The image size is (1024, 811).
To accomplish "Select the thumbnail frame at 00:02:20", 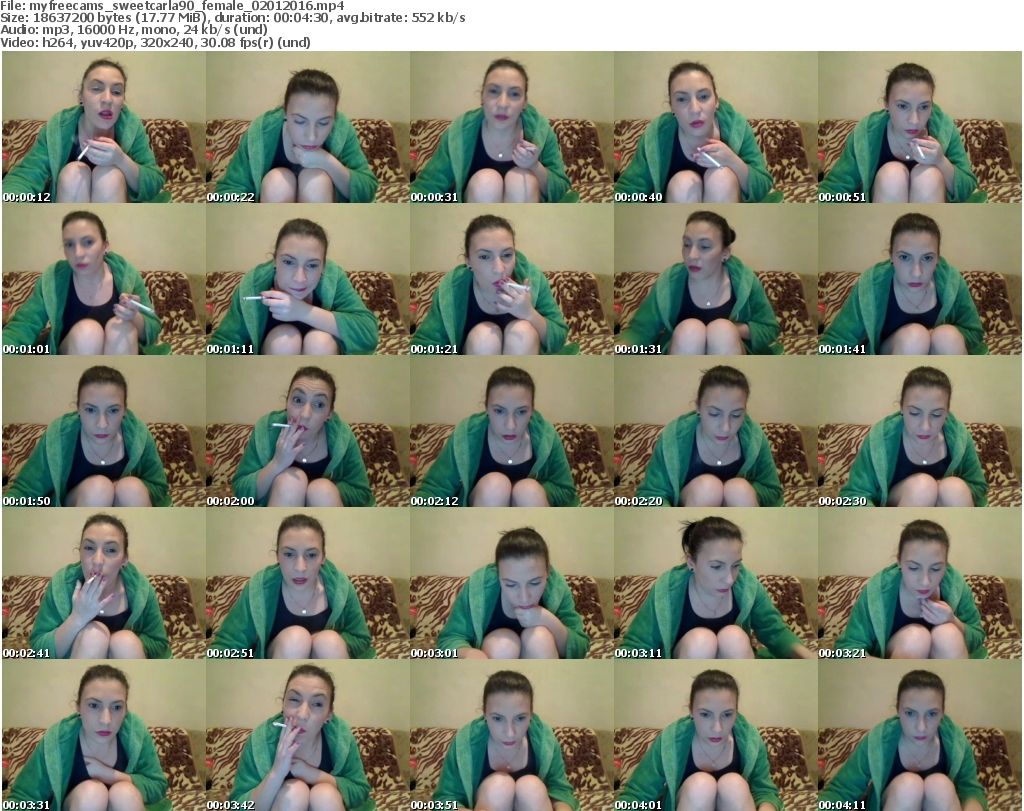I will tap(716, 432).
